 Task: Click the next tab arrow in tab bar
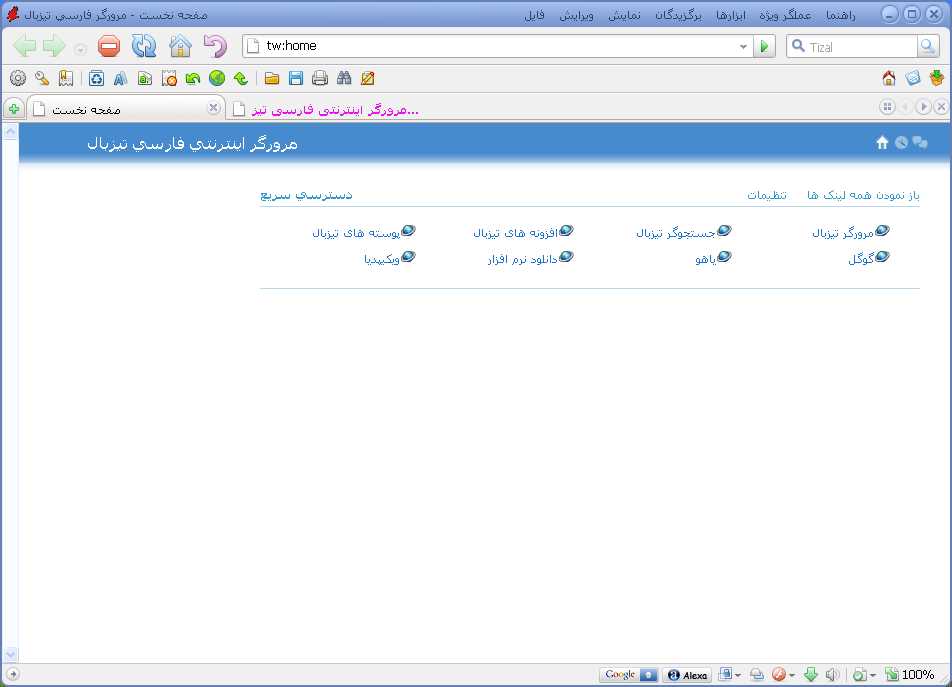(x=923, y=107)
